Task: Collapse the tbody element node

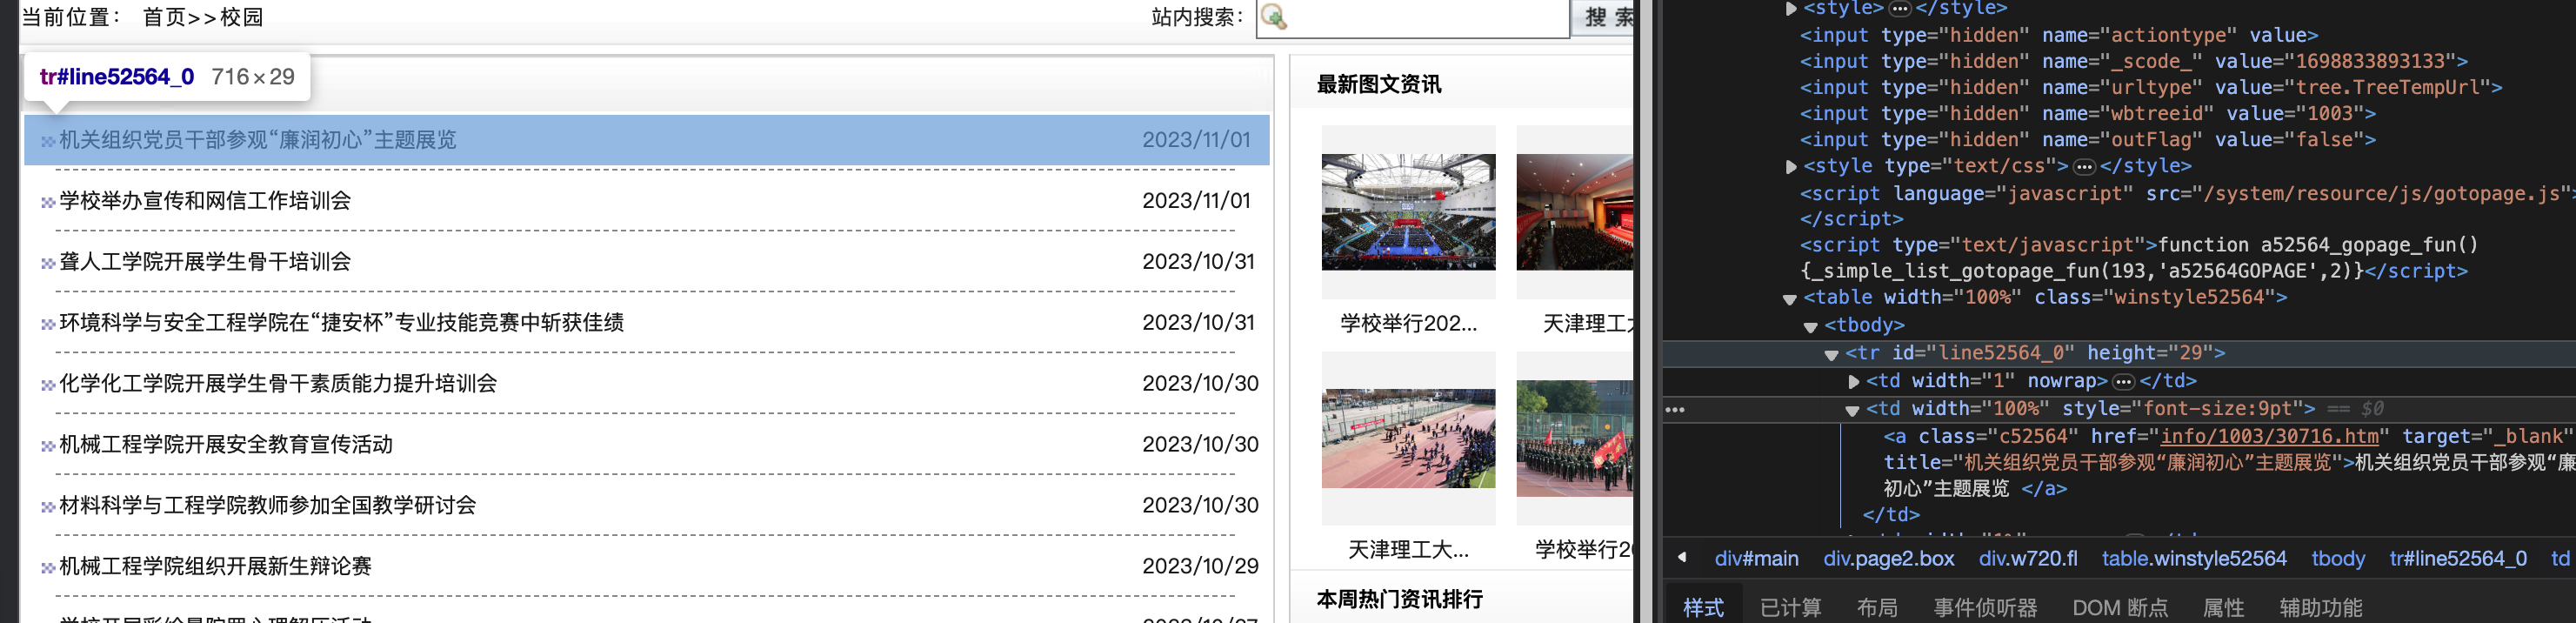Action: click(x=1810, y=327)
